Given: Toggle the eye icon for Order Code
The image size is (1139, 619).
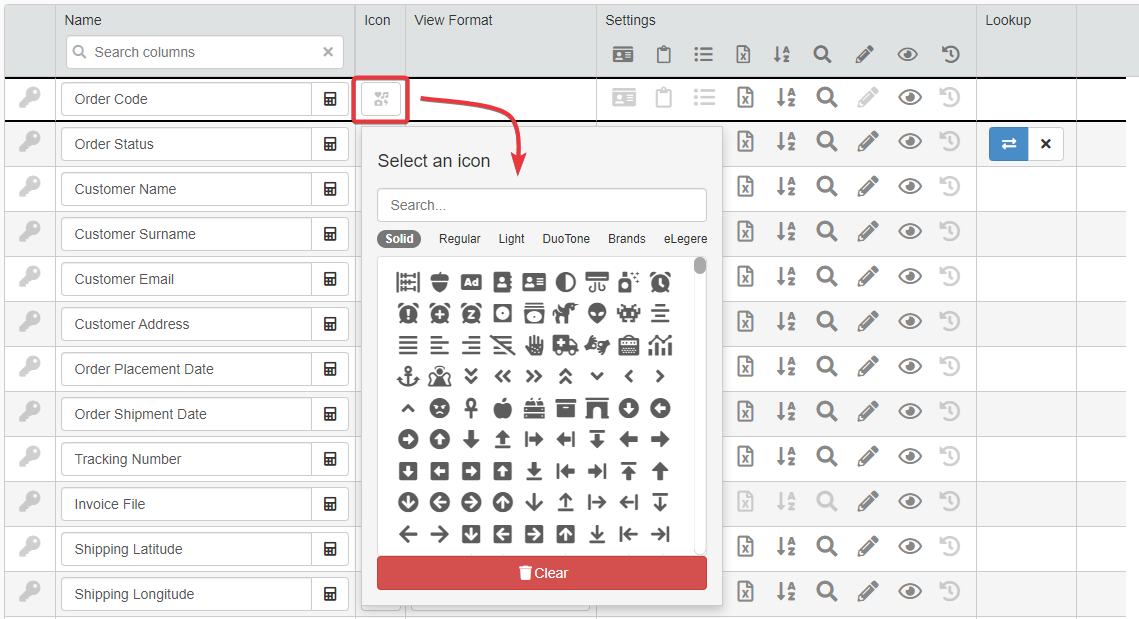Looking at the screenshot, I should point(909,97).
